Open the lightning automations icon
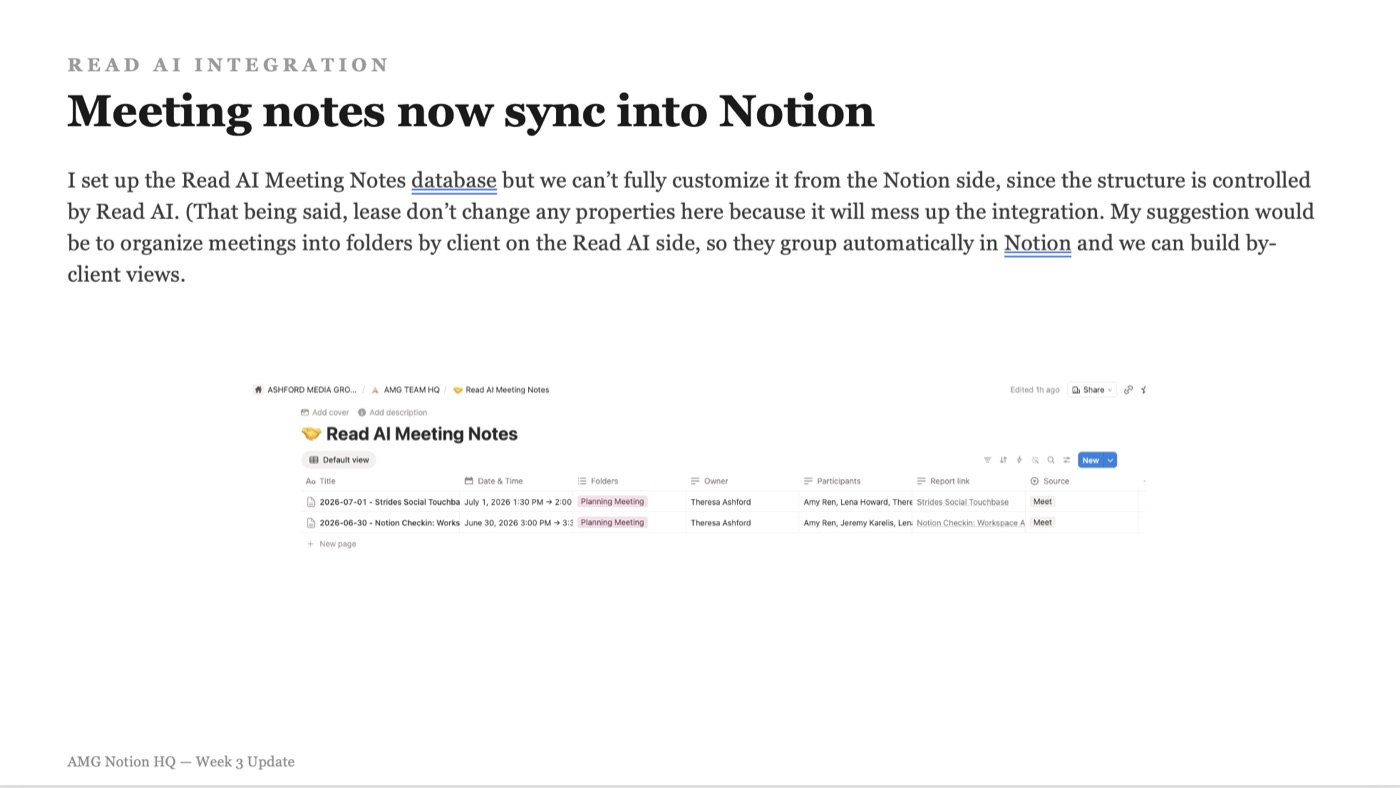 1019,460
